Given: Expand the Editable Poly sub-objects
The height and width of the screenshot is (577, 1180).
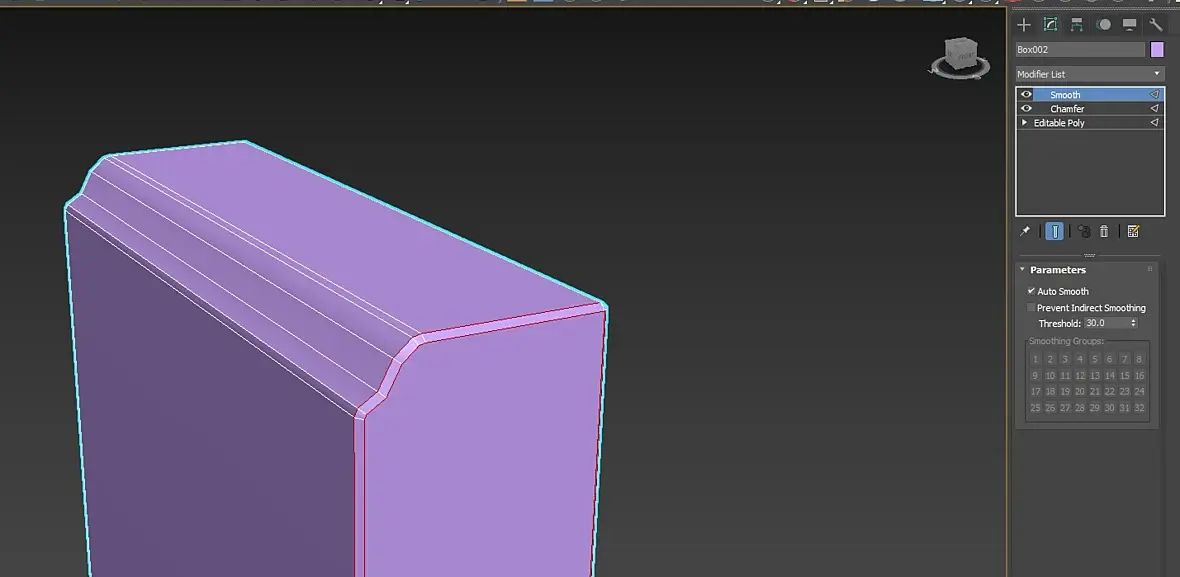Looking at the screenshot, I should click(x=1024, y=123).
